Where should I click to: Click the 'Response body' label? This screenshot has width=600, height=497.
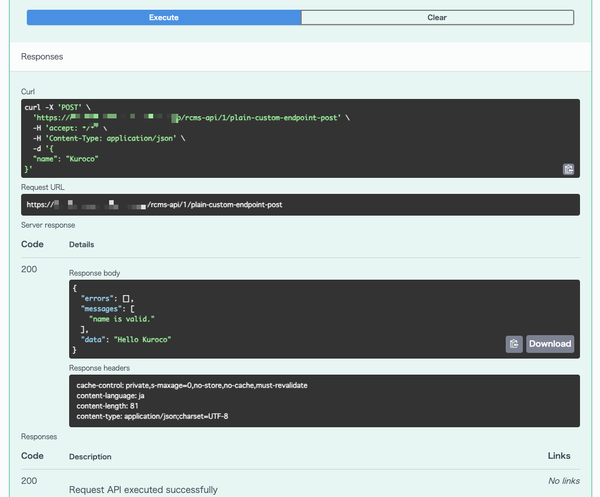pyautogui.click(x=95, y=273)
